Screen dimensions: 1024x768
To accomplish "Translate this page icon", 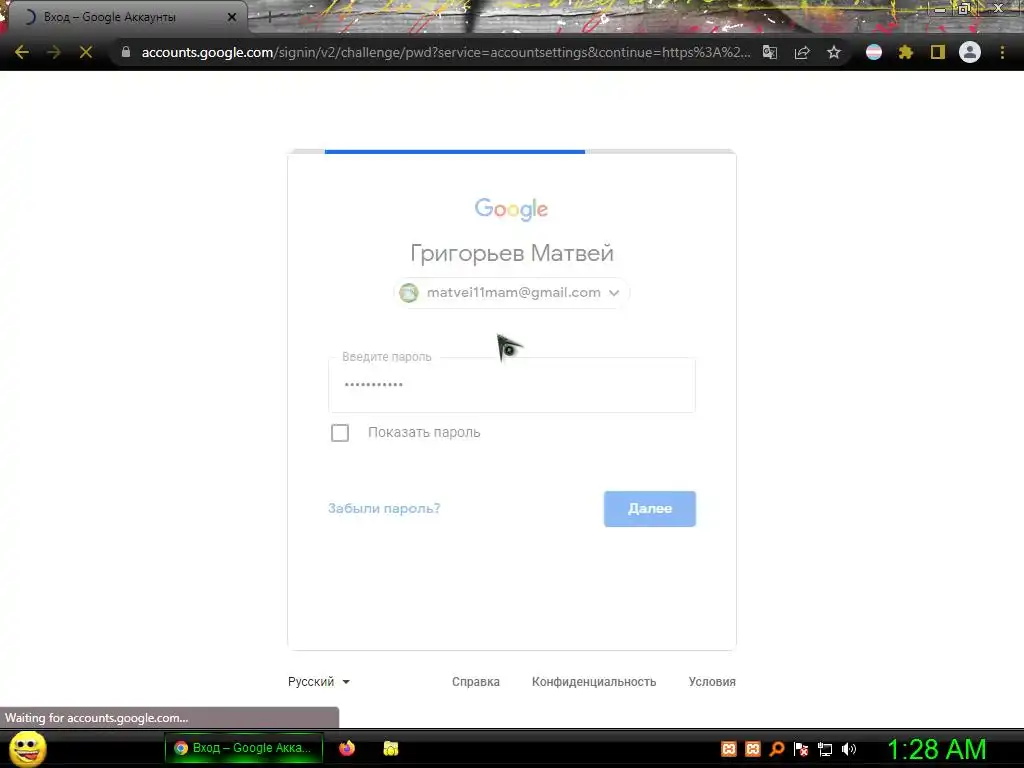I will [770, 52].
